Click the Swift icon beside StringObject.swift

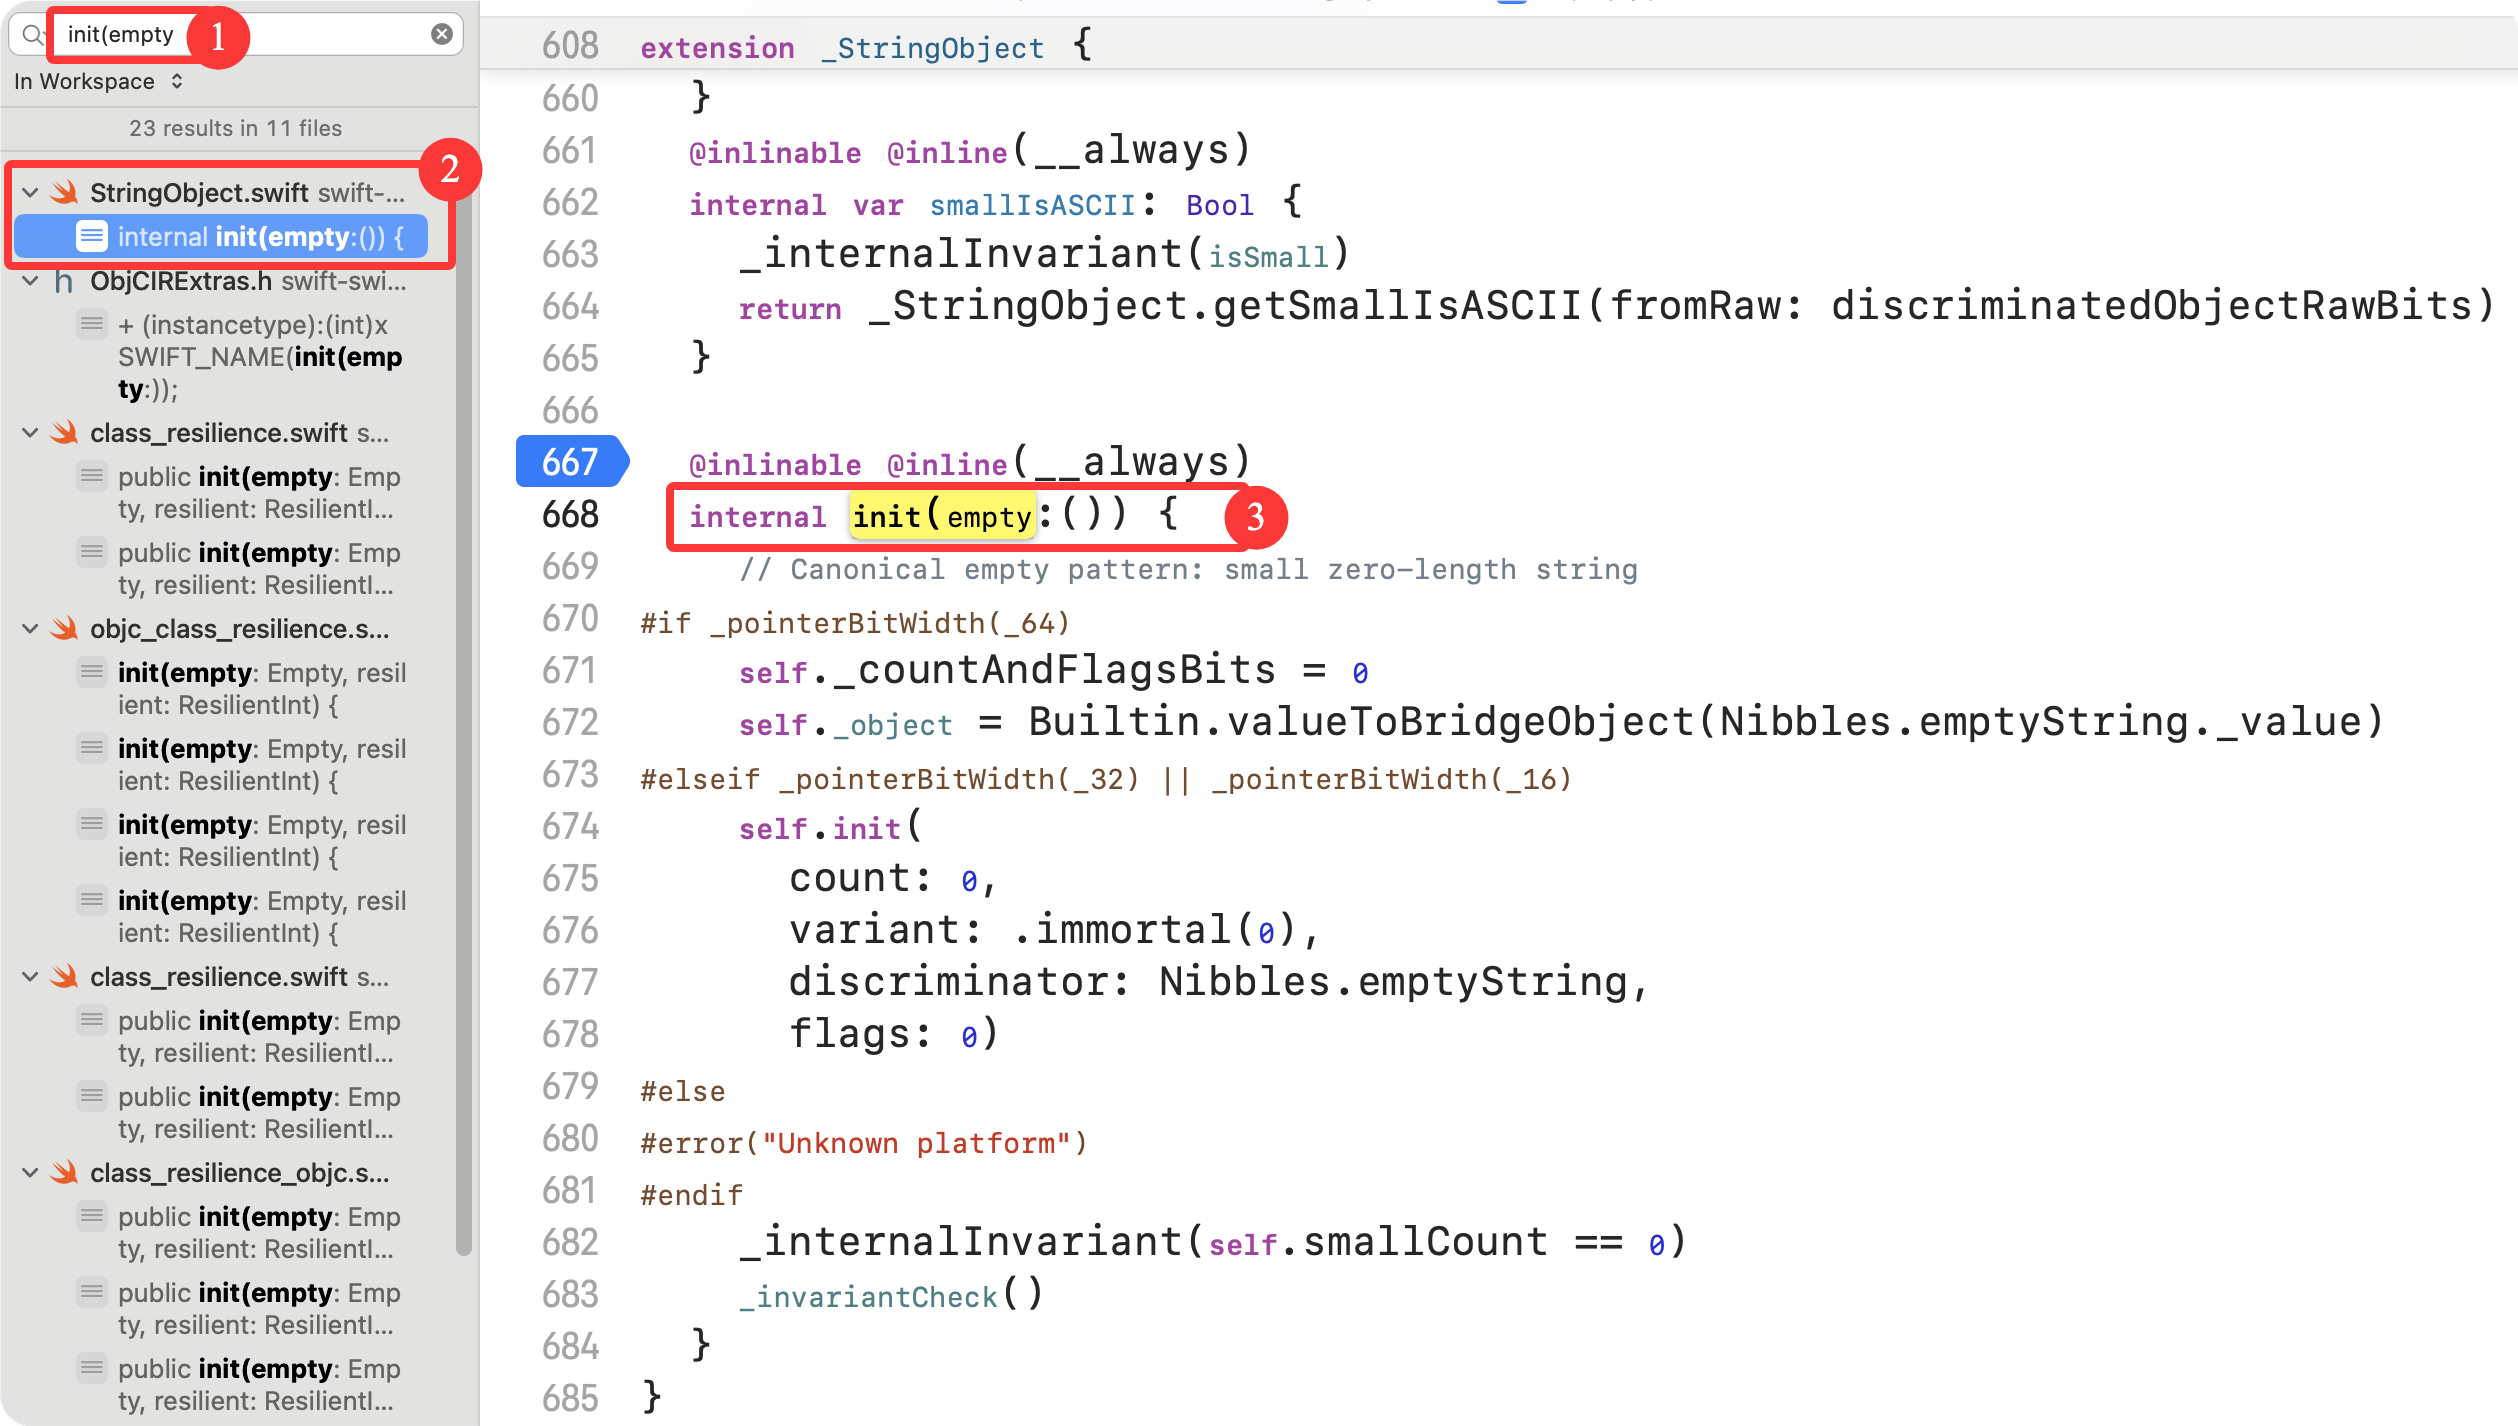point(65,192)
